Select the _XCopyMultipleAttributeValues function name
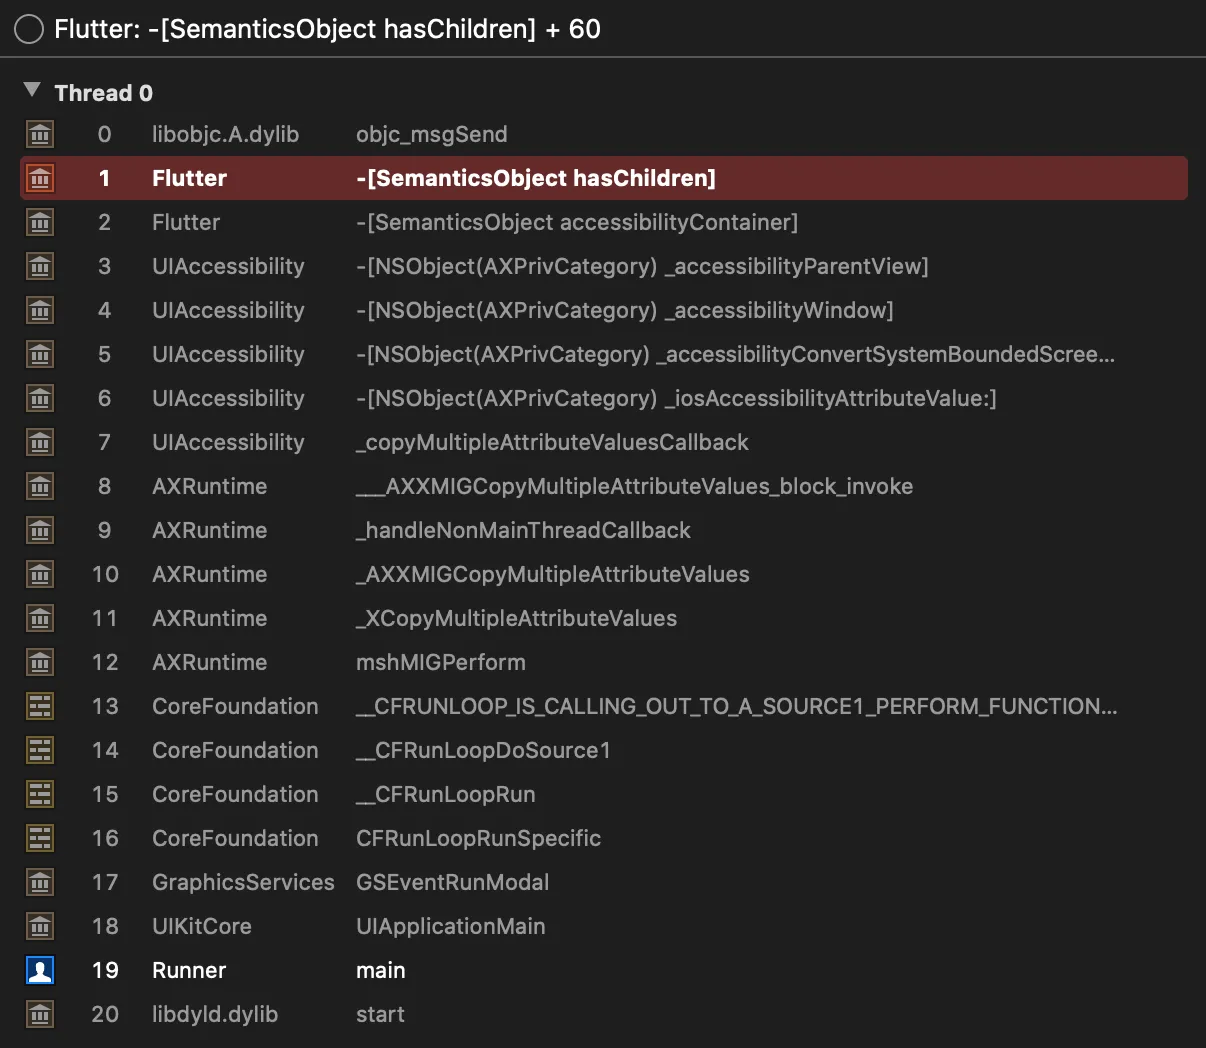The image size is (1206, 1048). (x=517, y=619)
